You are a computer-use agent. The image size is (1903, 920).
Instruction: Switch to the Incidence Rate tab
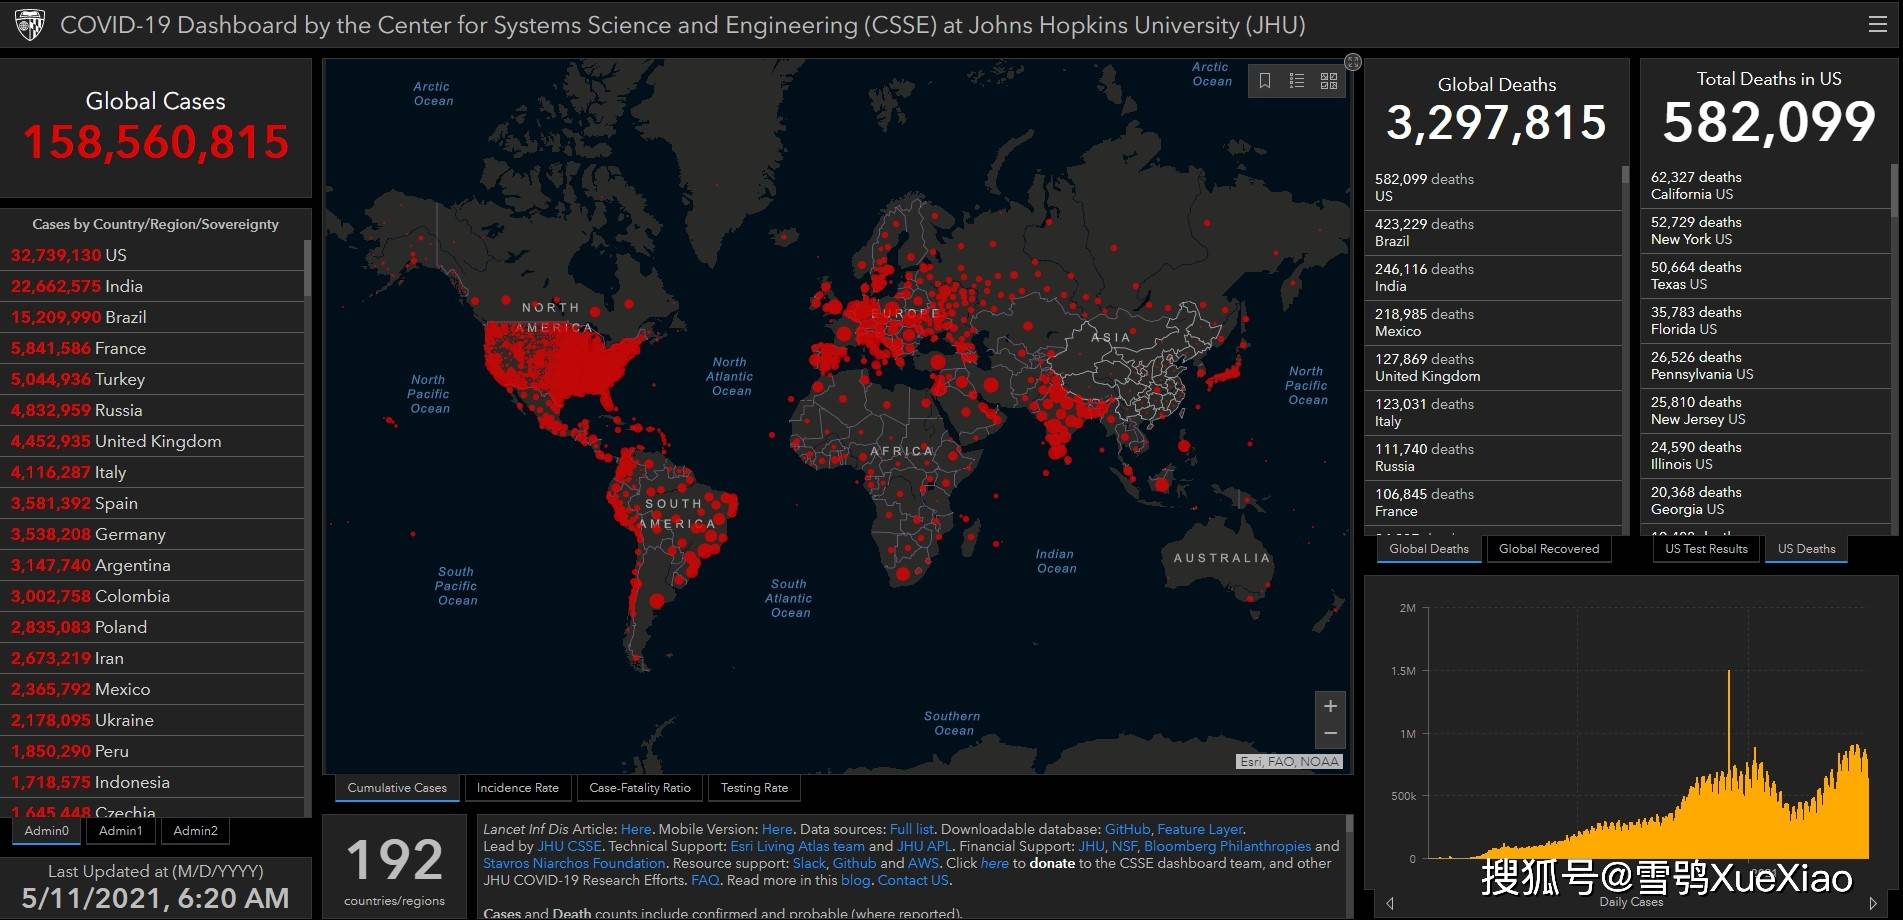click(x=518, y=788)
